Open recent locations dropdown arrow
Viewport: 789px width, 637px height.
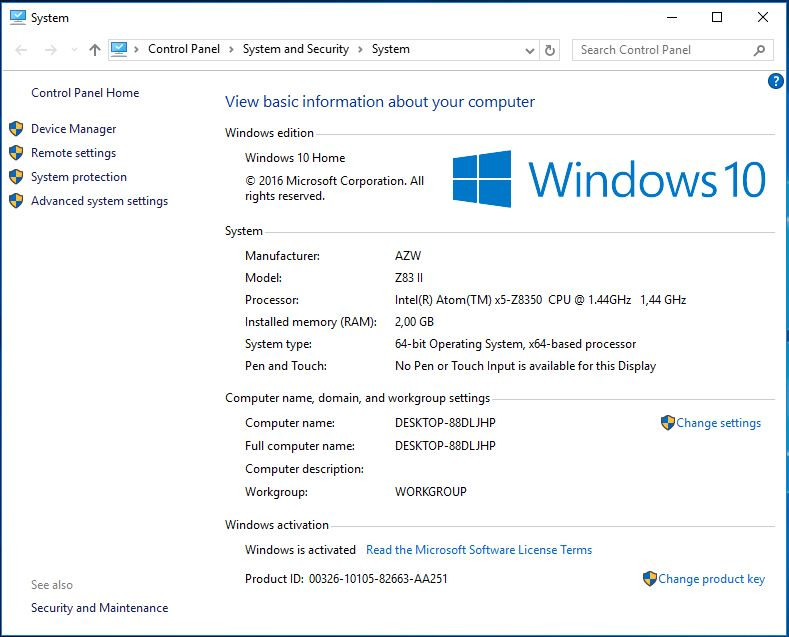tap(74, 50)
